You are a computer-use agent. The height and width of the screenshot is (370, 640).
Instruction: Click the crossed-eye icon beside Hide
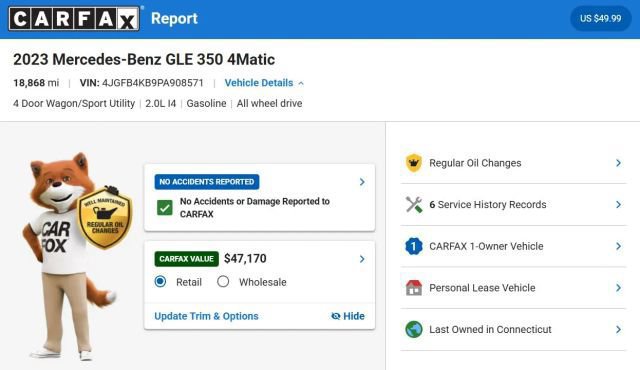pos(336,316)
